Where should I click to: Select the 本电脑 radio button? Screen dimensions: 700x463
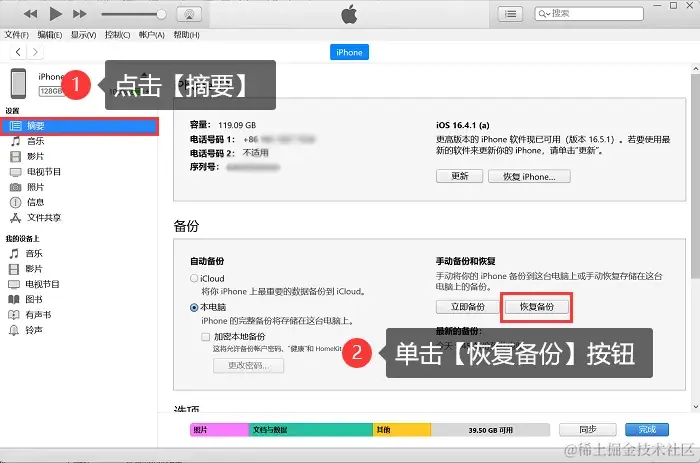[194, 308]
